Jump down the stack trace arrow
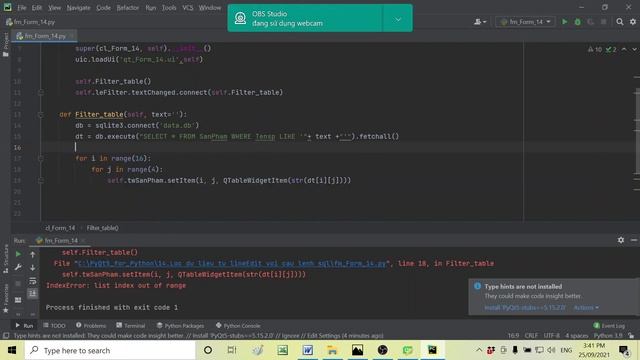 pyautogui.click(x=33, y=267)
